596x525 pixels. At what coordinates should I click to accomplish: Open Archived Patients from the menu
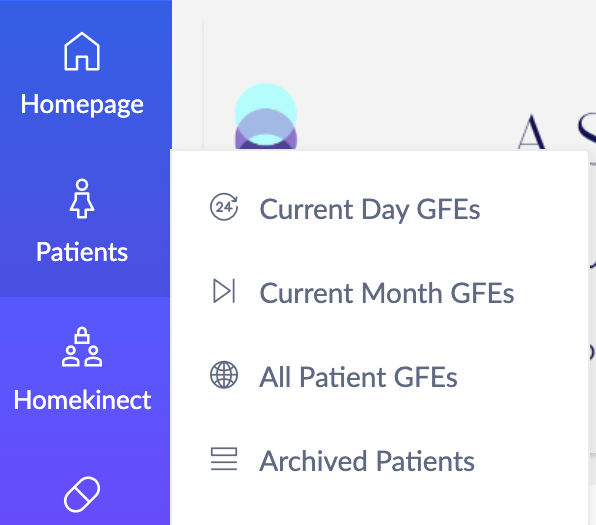point(367,461)
